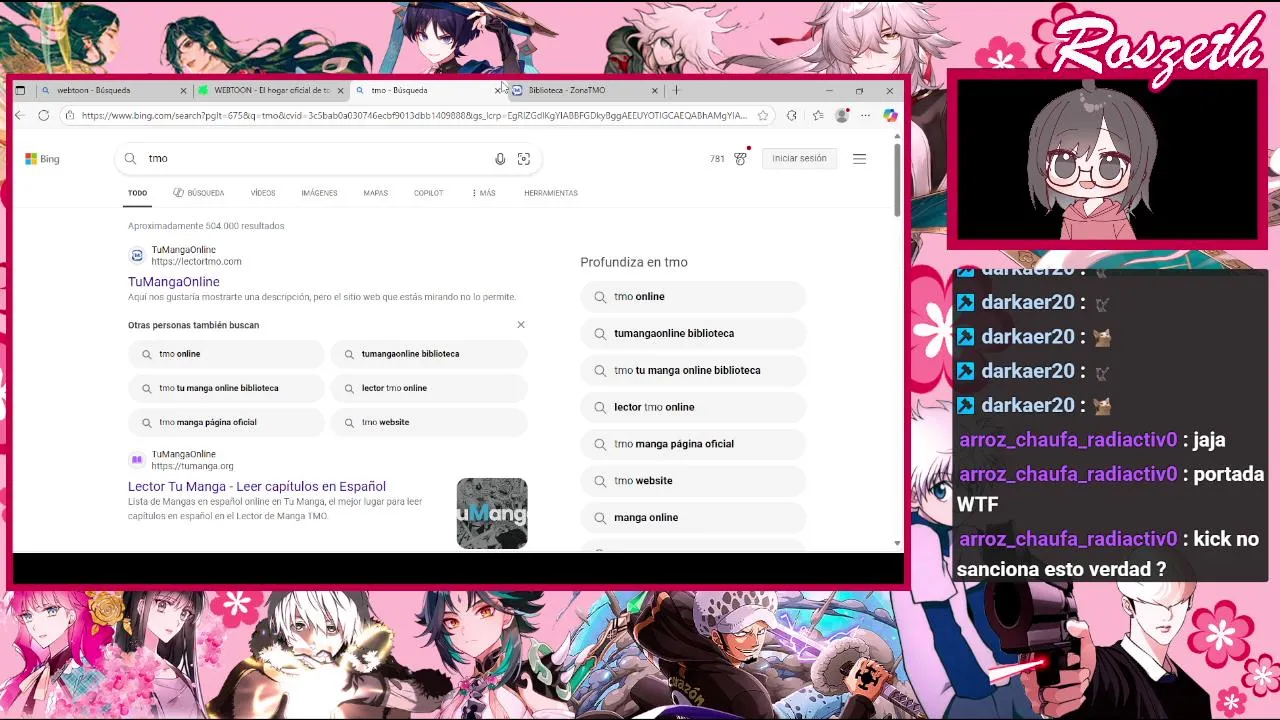Click the tumanga.org URL text

tap(192, 466)
